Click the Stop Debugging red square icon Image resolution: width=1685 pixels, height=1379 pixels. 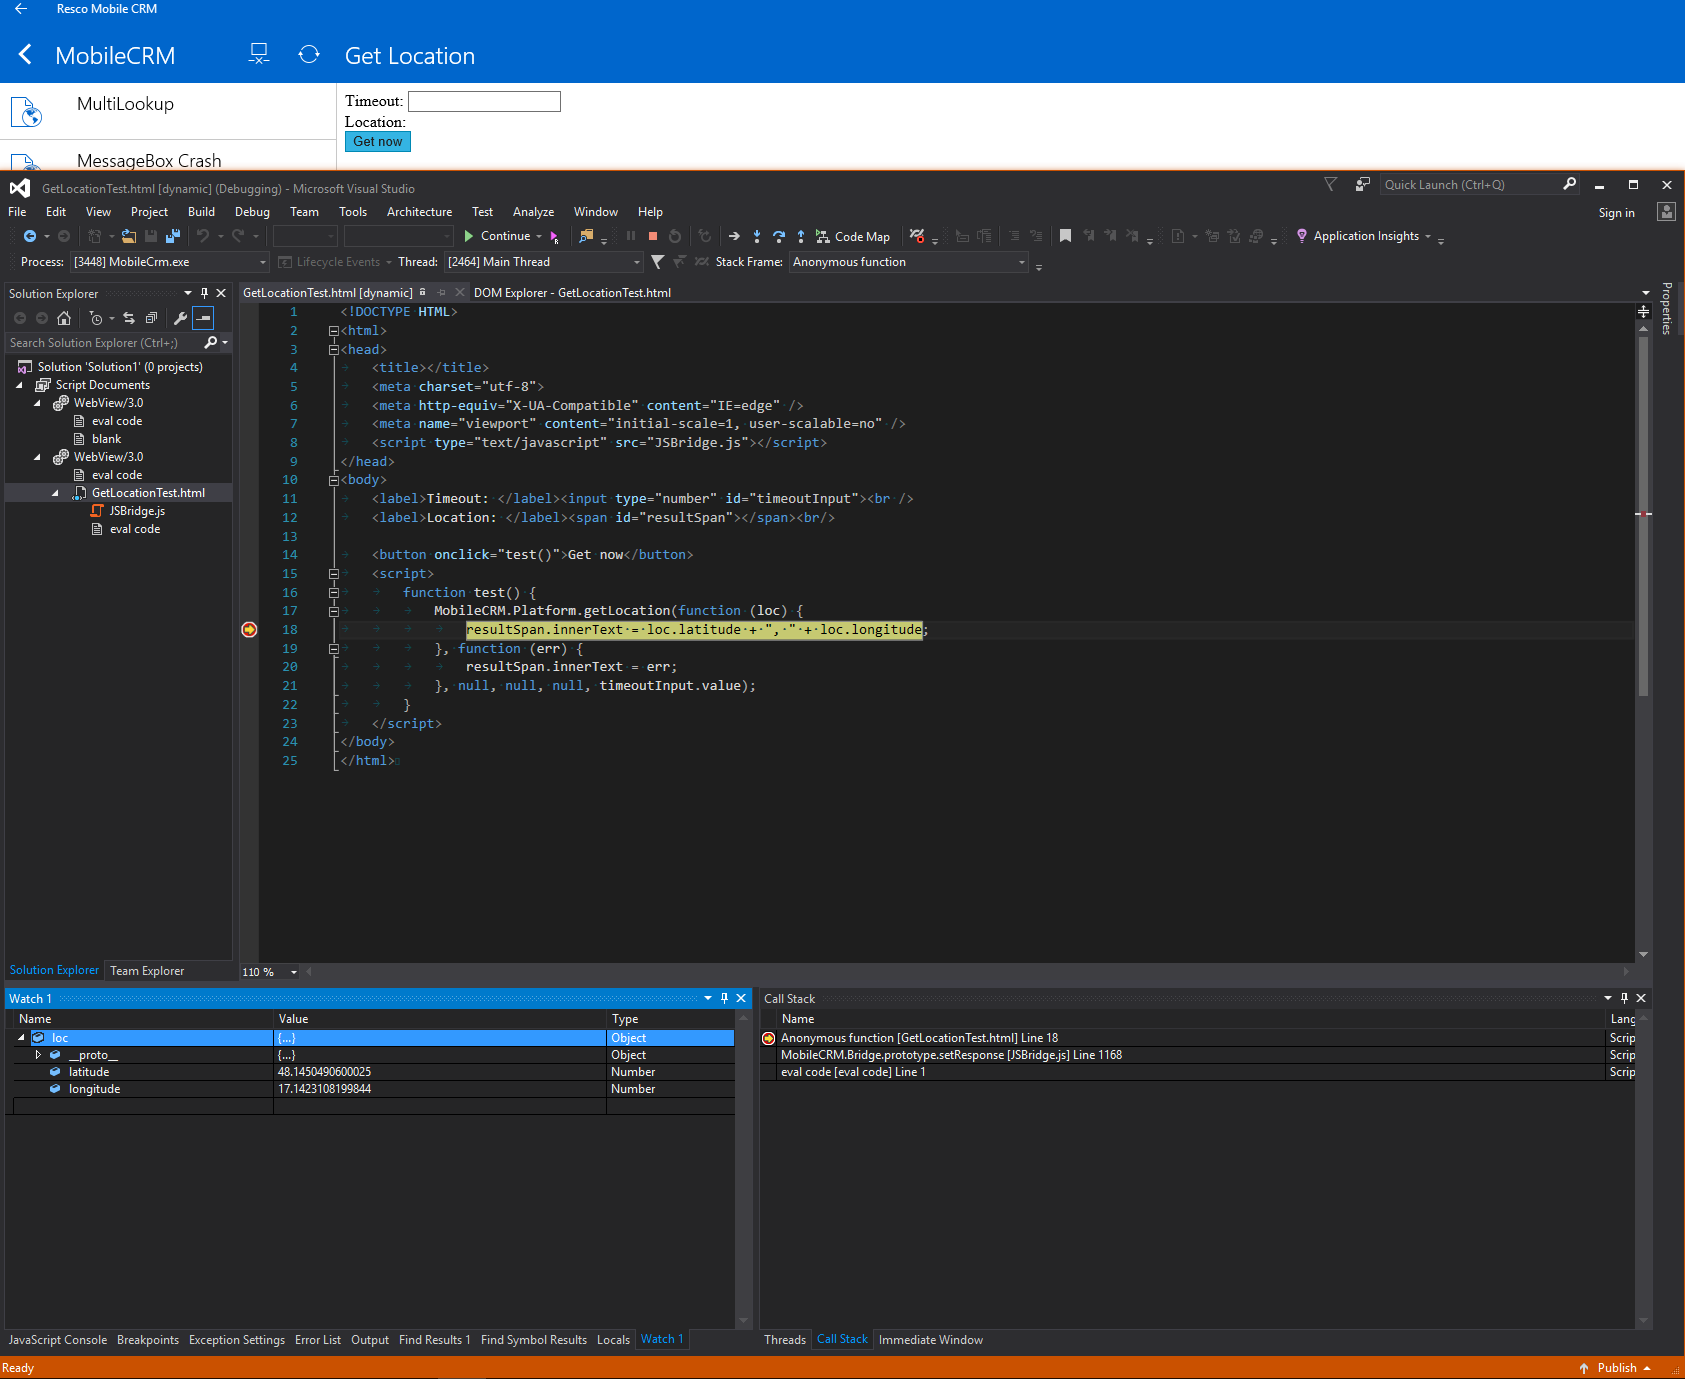(653, 237)
